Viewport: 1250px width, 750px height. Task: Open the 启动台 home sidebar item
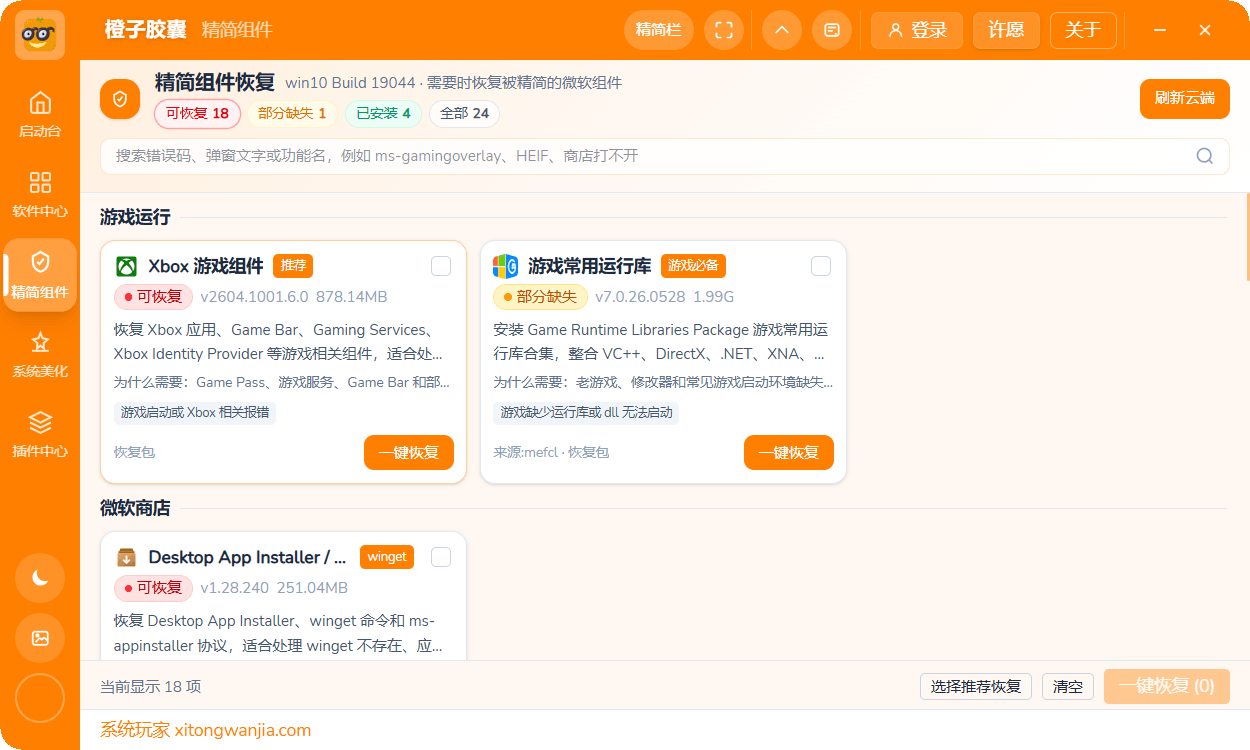[x=40, y=114]
